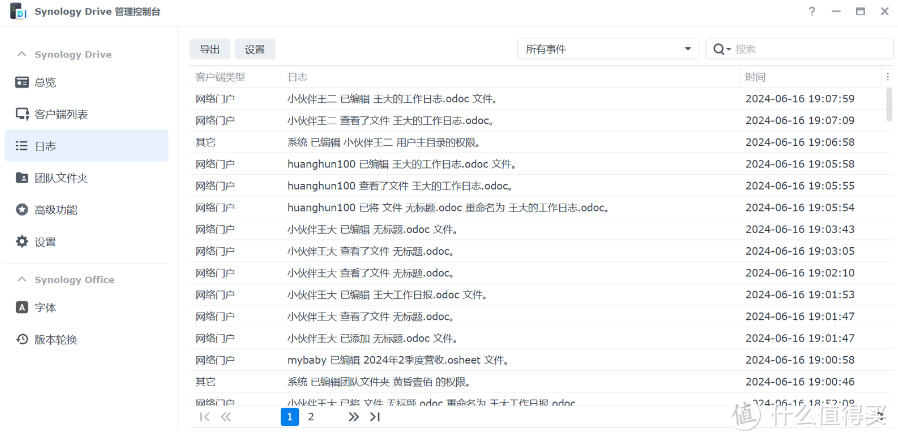Sort by 时间 column header

pos(809,77)
